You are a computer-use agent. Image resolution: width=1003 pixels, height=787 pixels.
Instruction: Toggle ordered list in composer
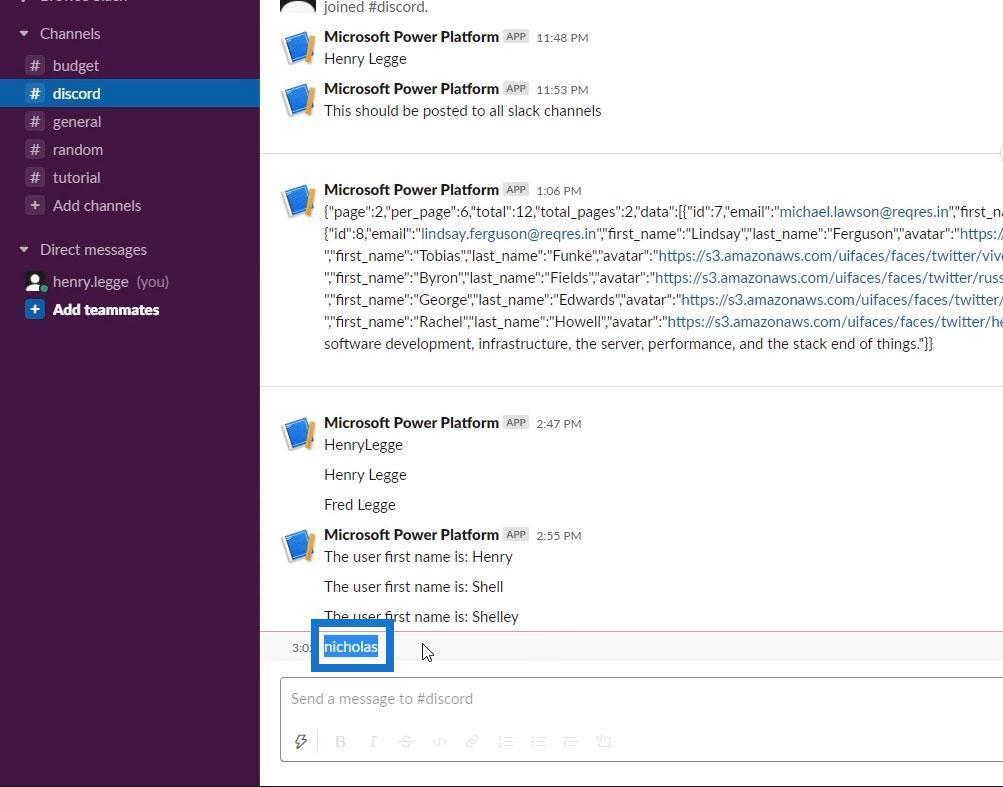(x=505, y=742)
